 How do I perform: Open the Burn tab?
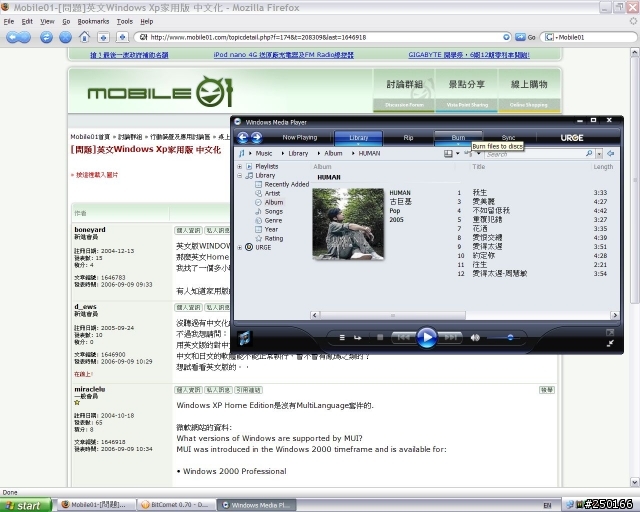coord(458,138)
